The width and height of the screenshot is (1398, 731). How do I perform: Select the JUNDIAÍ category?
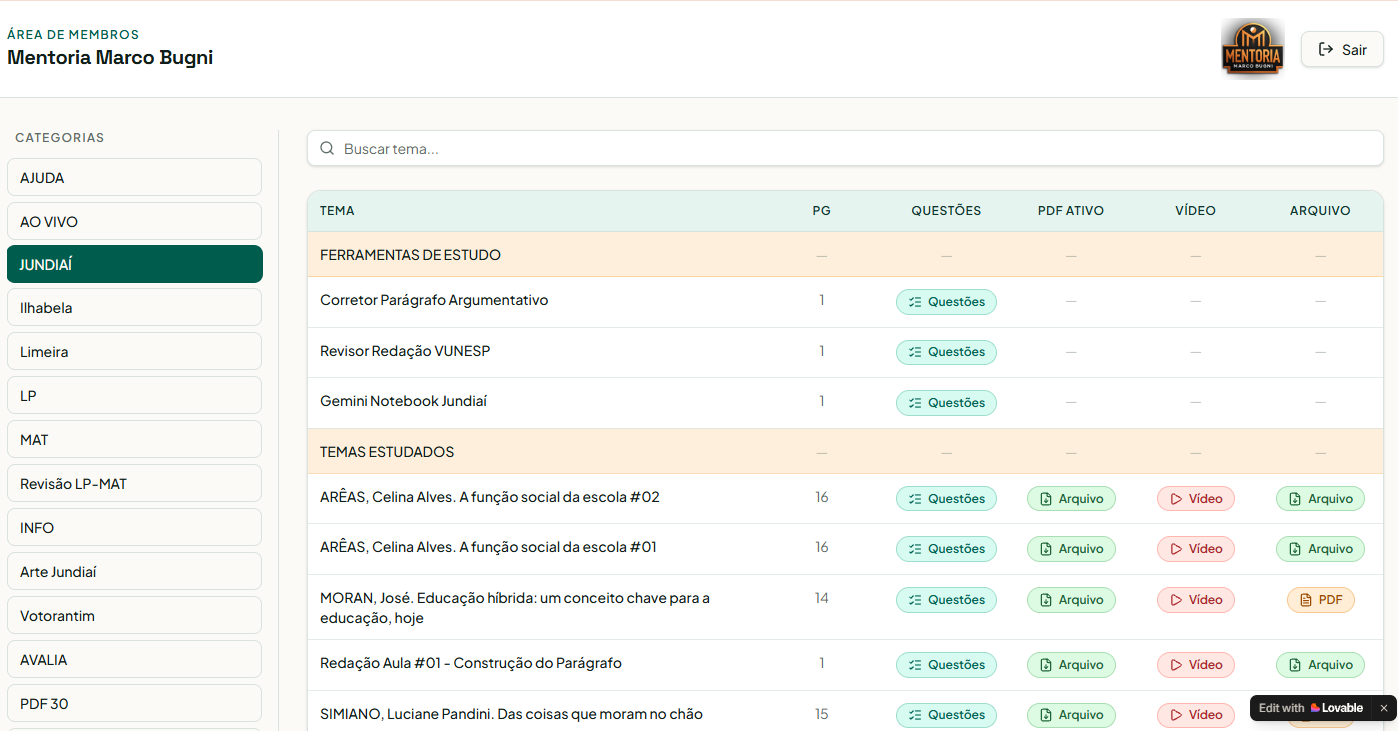click(134, 264)
